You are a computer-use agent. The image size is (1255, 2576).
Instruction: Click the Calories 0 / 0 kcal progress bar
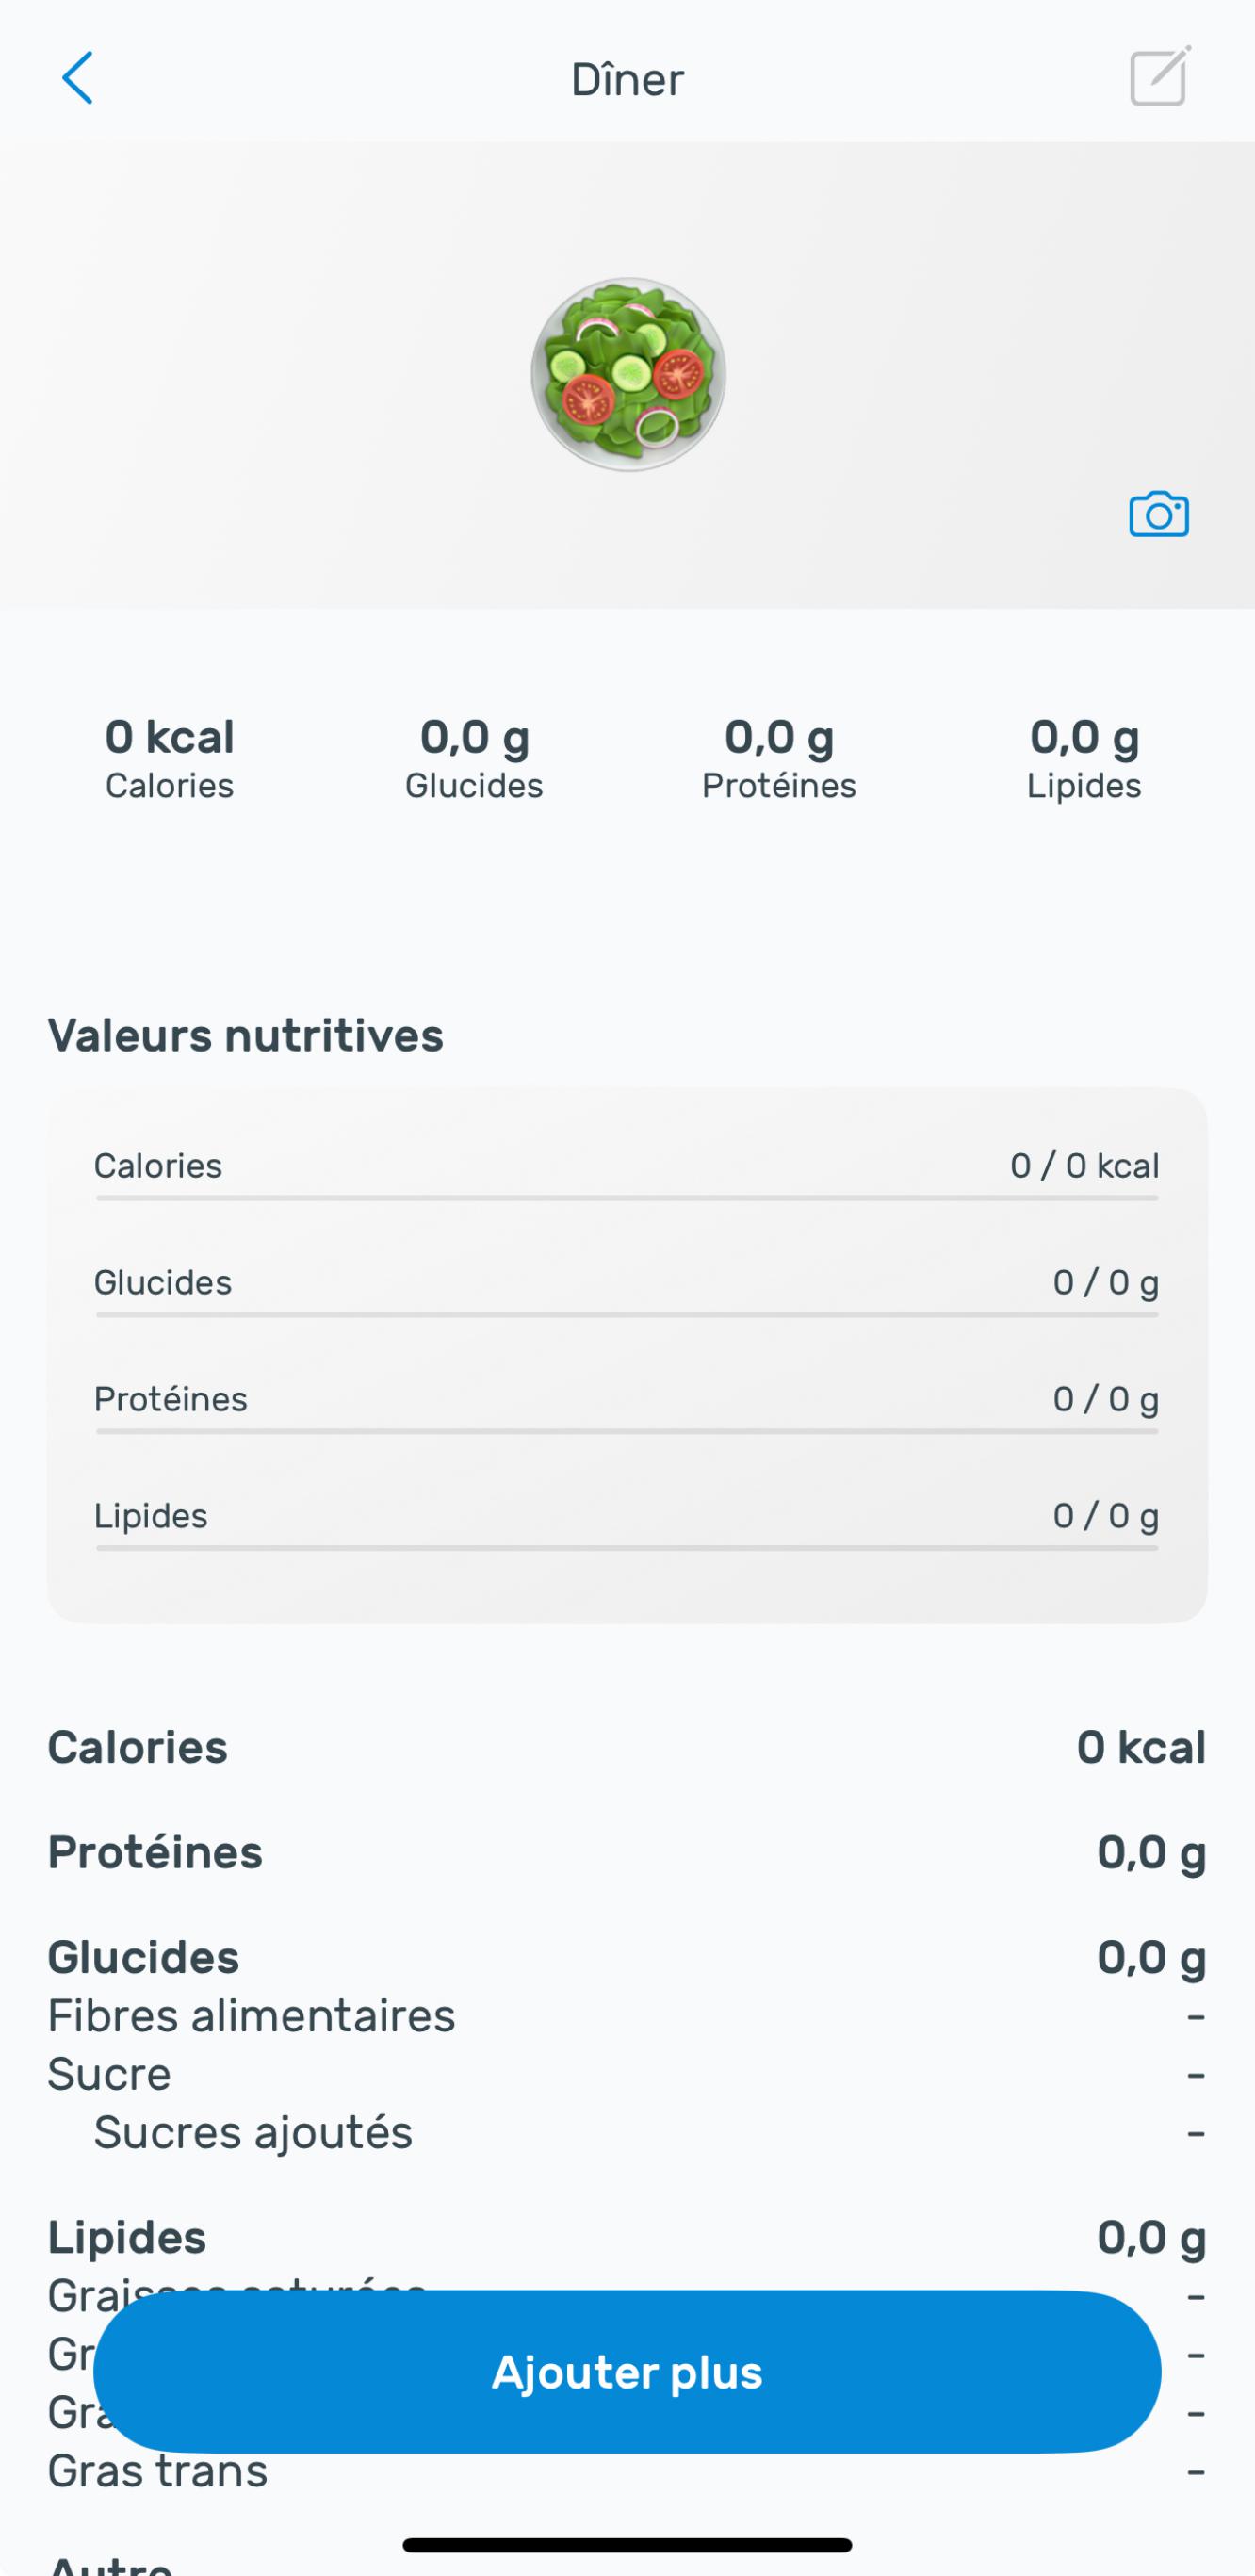pos(627,1197)
